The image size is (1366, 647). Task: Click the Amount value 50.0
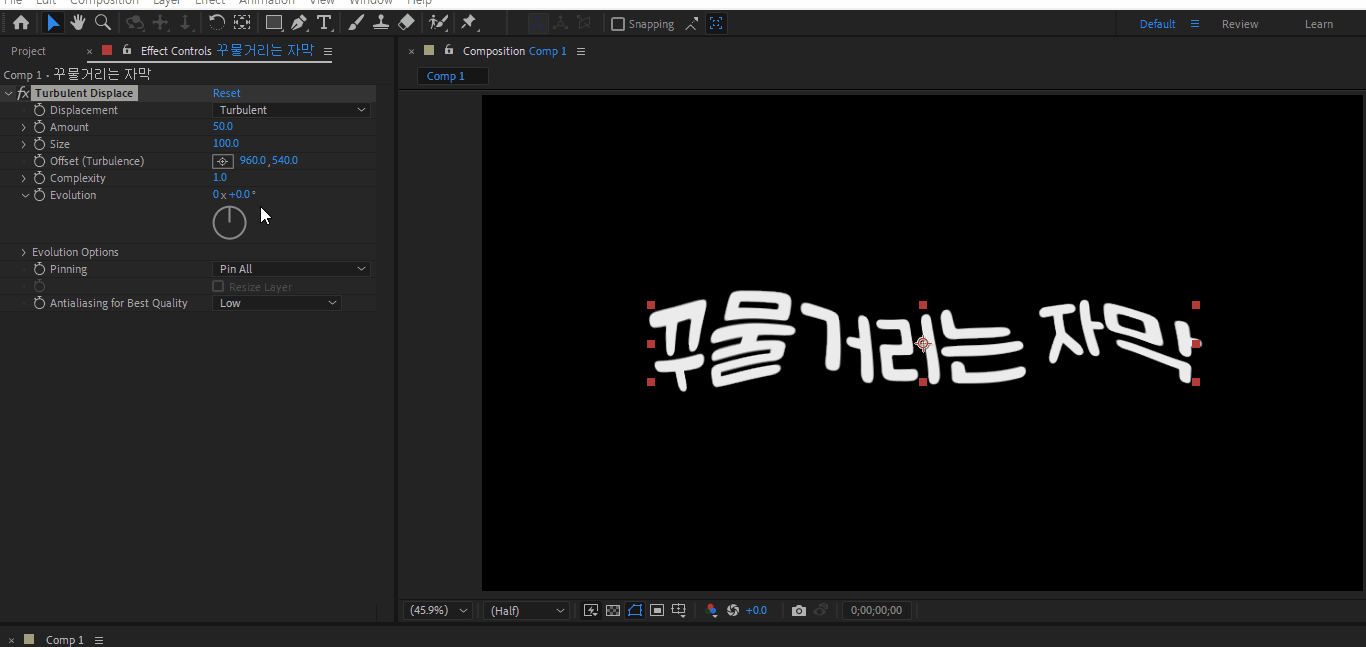(223, 127)
